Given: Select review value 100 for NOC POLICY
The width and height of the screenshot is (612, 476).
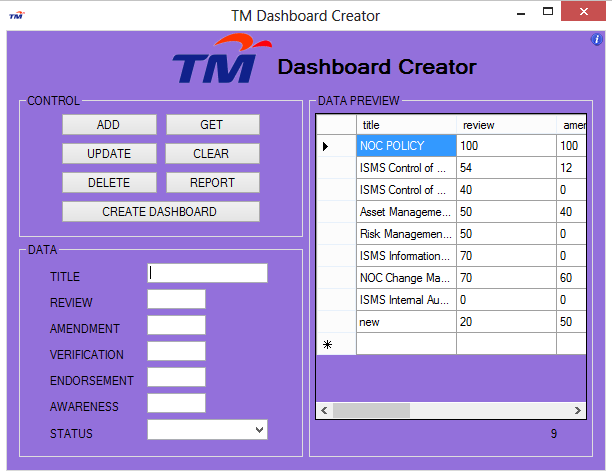Looking at the screenshot, I should click(506, 146).
